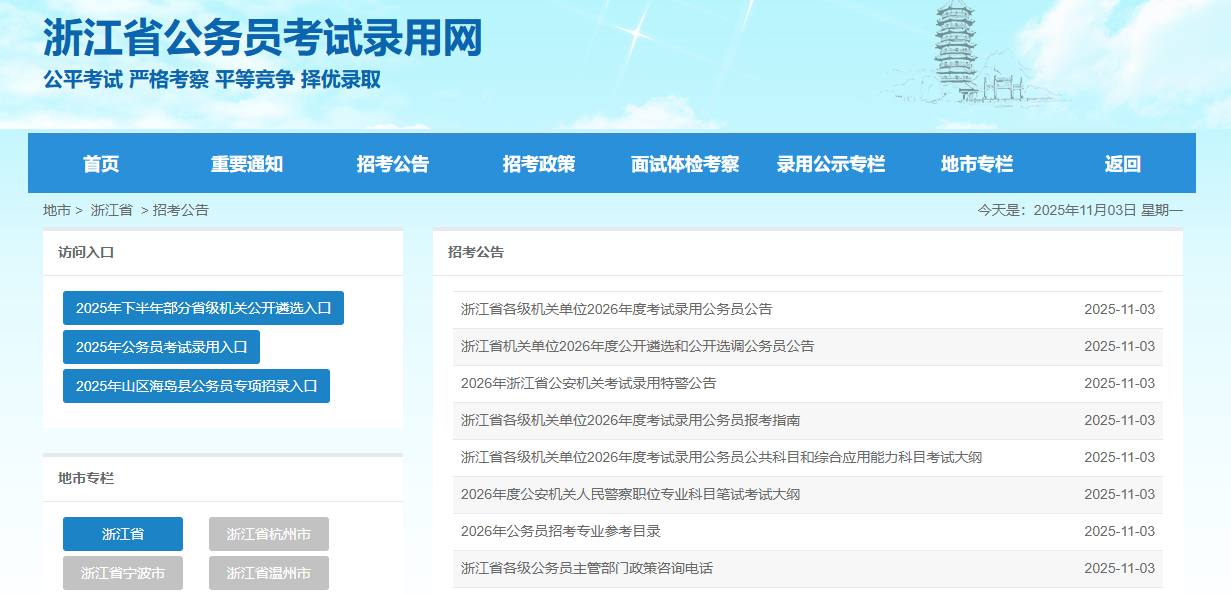The width and height of the screenshot is (1231, 594).
Task: Click 2025年公务员考试录用入口 button
Action: coord(161,347)
